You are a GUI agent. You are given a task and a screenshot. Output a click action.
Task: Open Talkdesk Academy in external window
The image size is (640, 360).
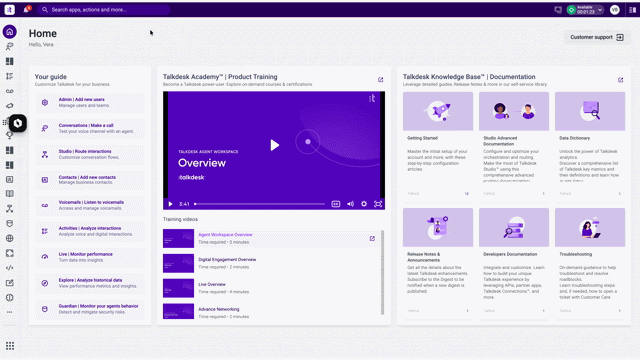380,80
